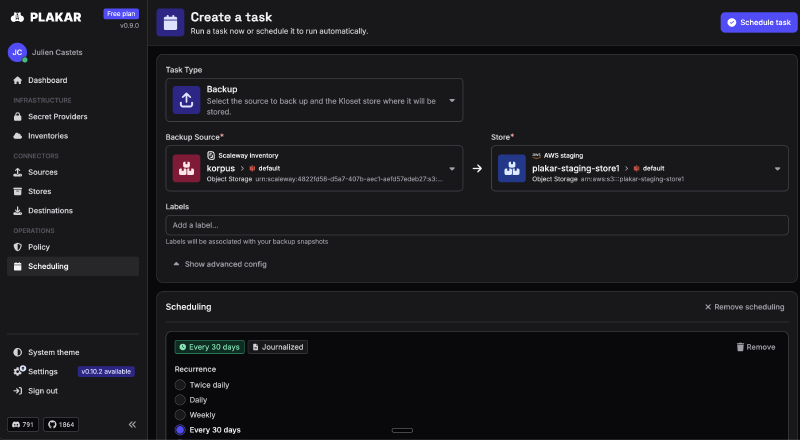Open the Store dropdown arrow
The width and height of the screenshot is (800, 440).
[778, 168]
